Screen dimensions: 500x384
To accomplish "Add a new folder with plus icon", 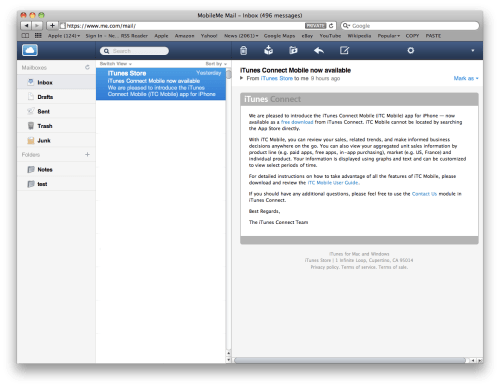I will (87, 155).
